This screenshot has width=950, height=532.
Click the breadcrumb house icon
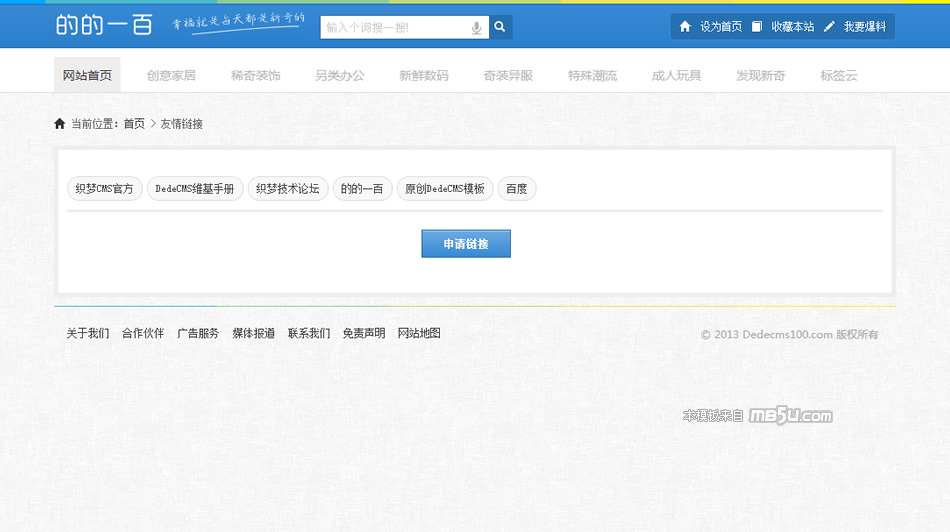[x=60, y=124]
